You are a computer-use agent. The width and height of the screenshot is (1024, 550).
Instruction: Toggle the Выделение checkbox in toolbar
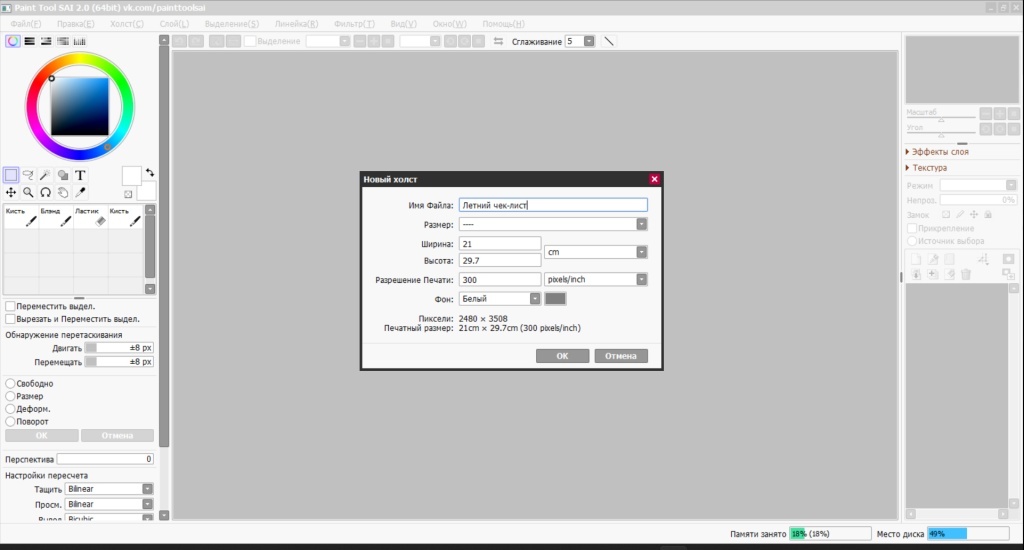pos(249,41)
